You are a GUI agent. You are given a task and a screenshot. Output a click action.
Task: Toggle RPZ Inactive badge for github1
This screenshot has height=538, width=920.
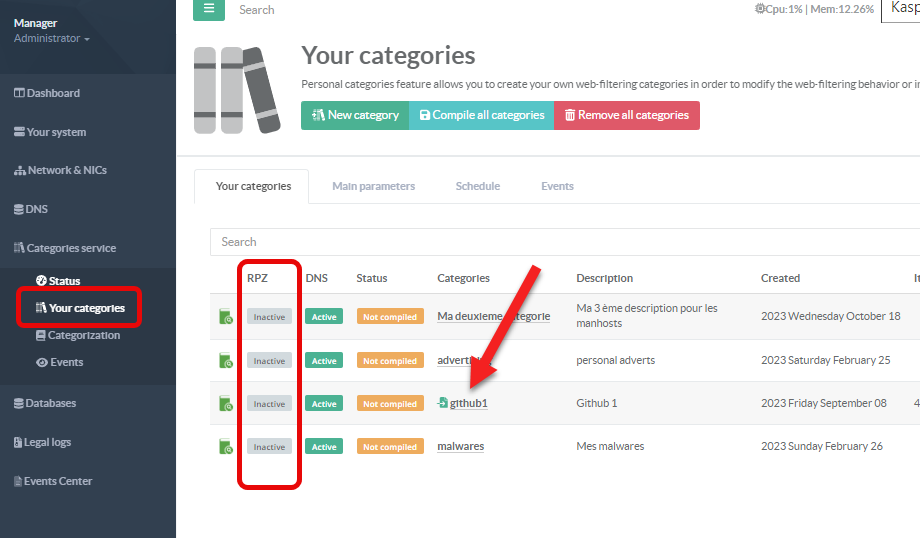pos(269,404)
